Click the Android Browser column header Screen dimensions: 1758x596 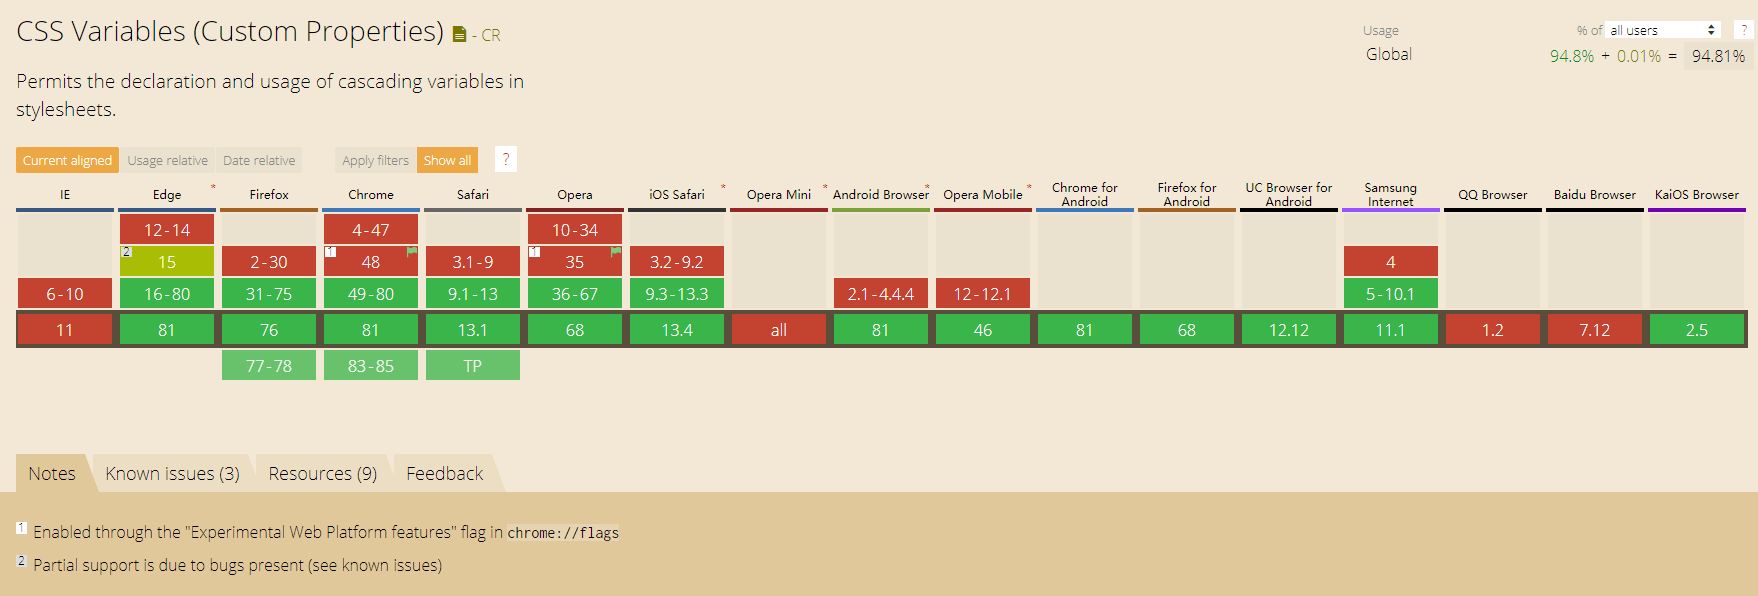(881, 195)
